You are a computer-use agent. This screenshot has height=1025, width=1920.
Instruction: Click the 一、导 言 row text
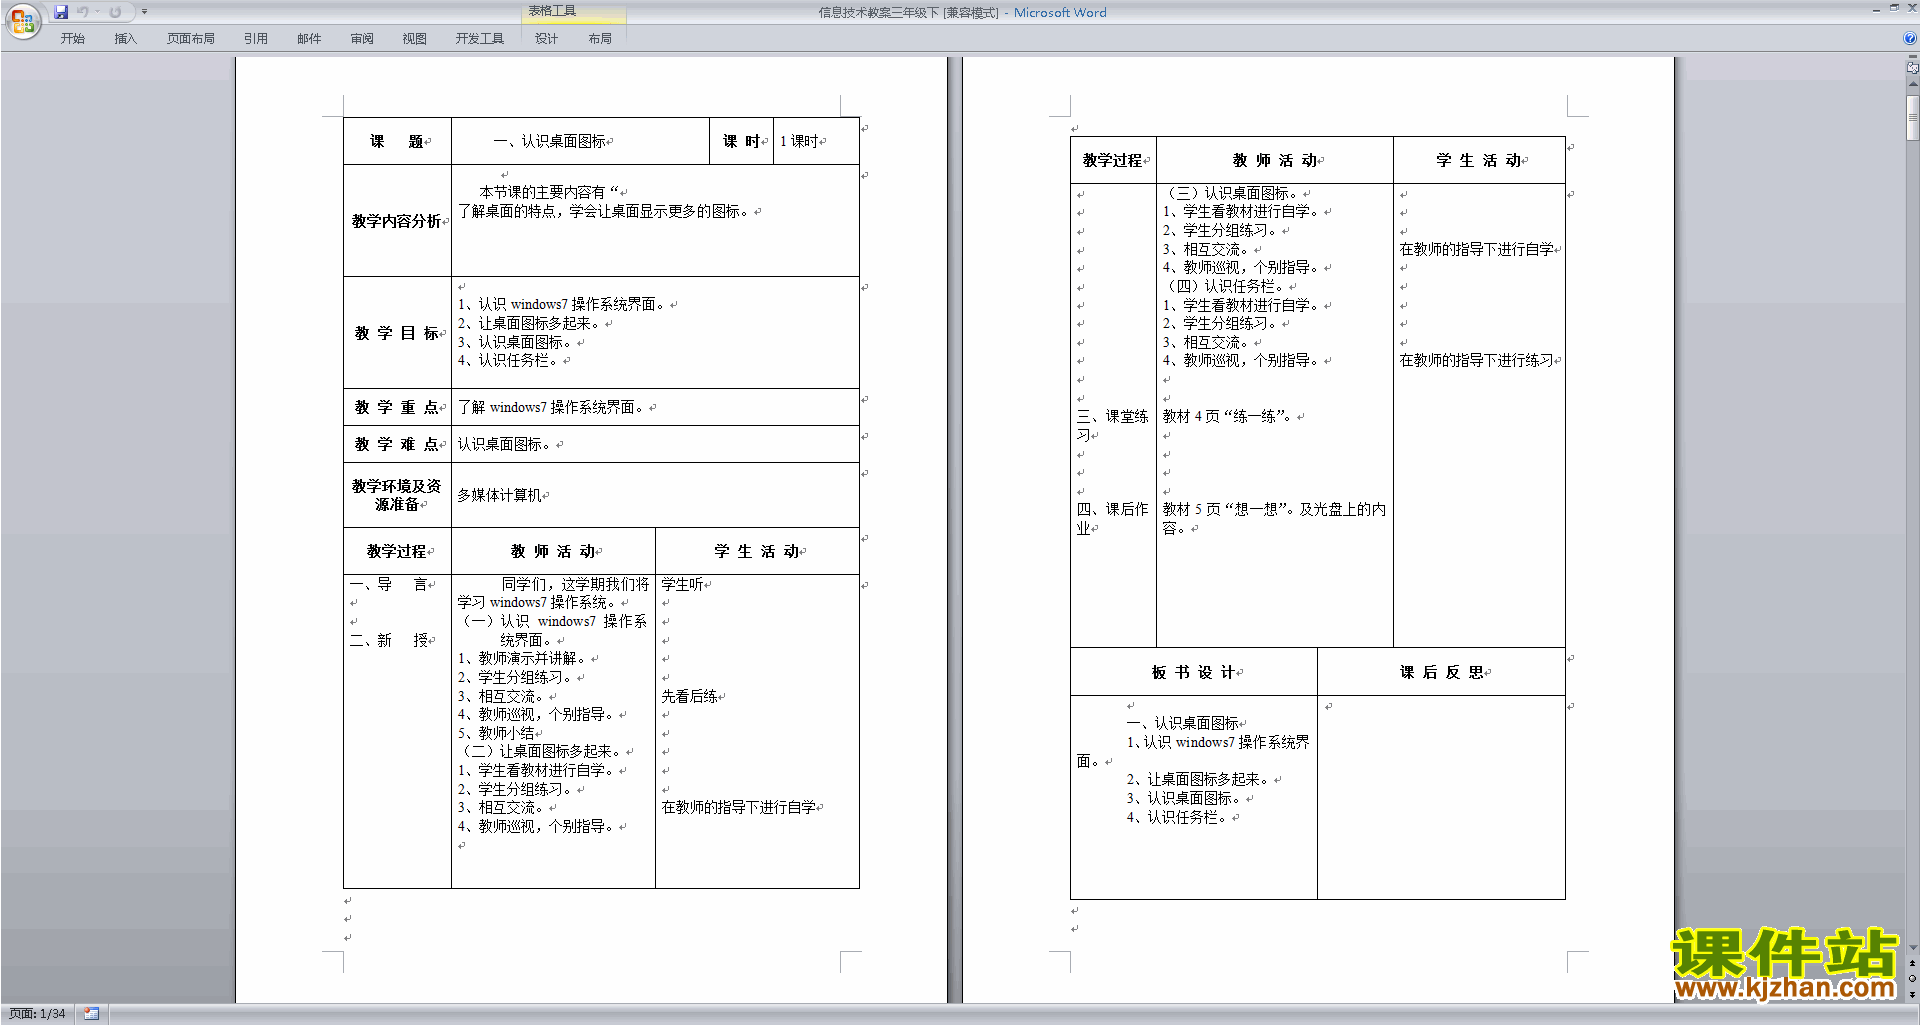coord(389,584)
